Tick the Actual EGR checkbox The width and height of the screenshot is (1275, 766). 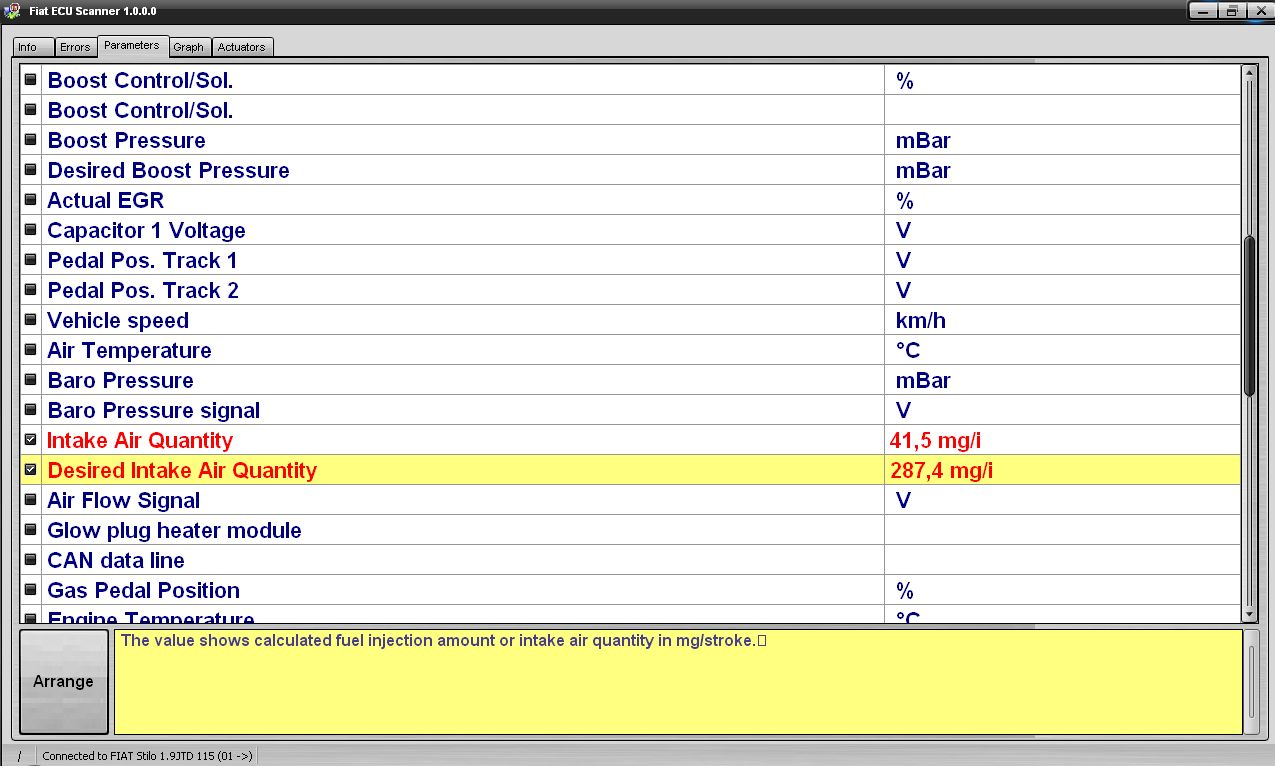coord(30,199)
